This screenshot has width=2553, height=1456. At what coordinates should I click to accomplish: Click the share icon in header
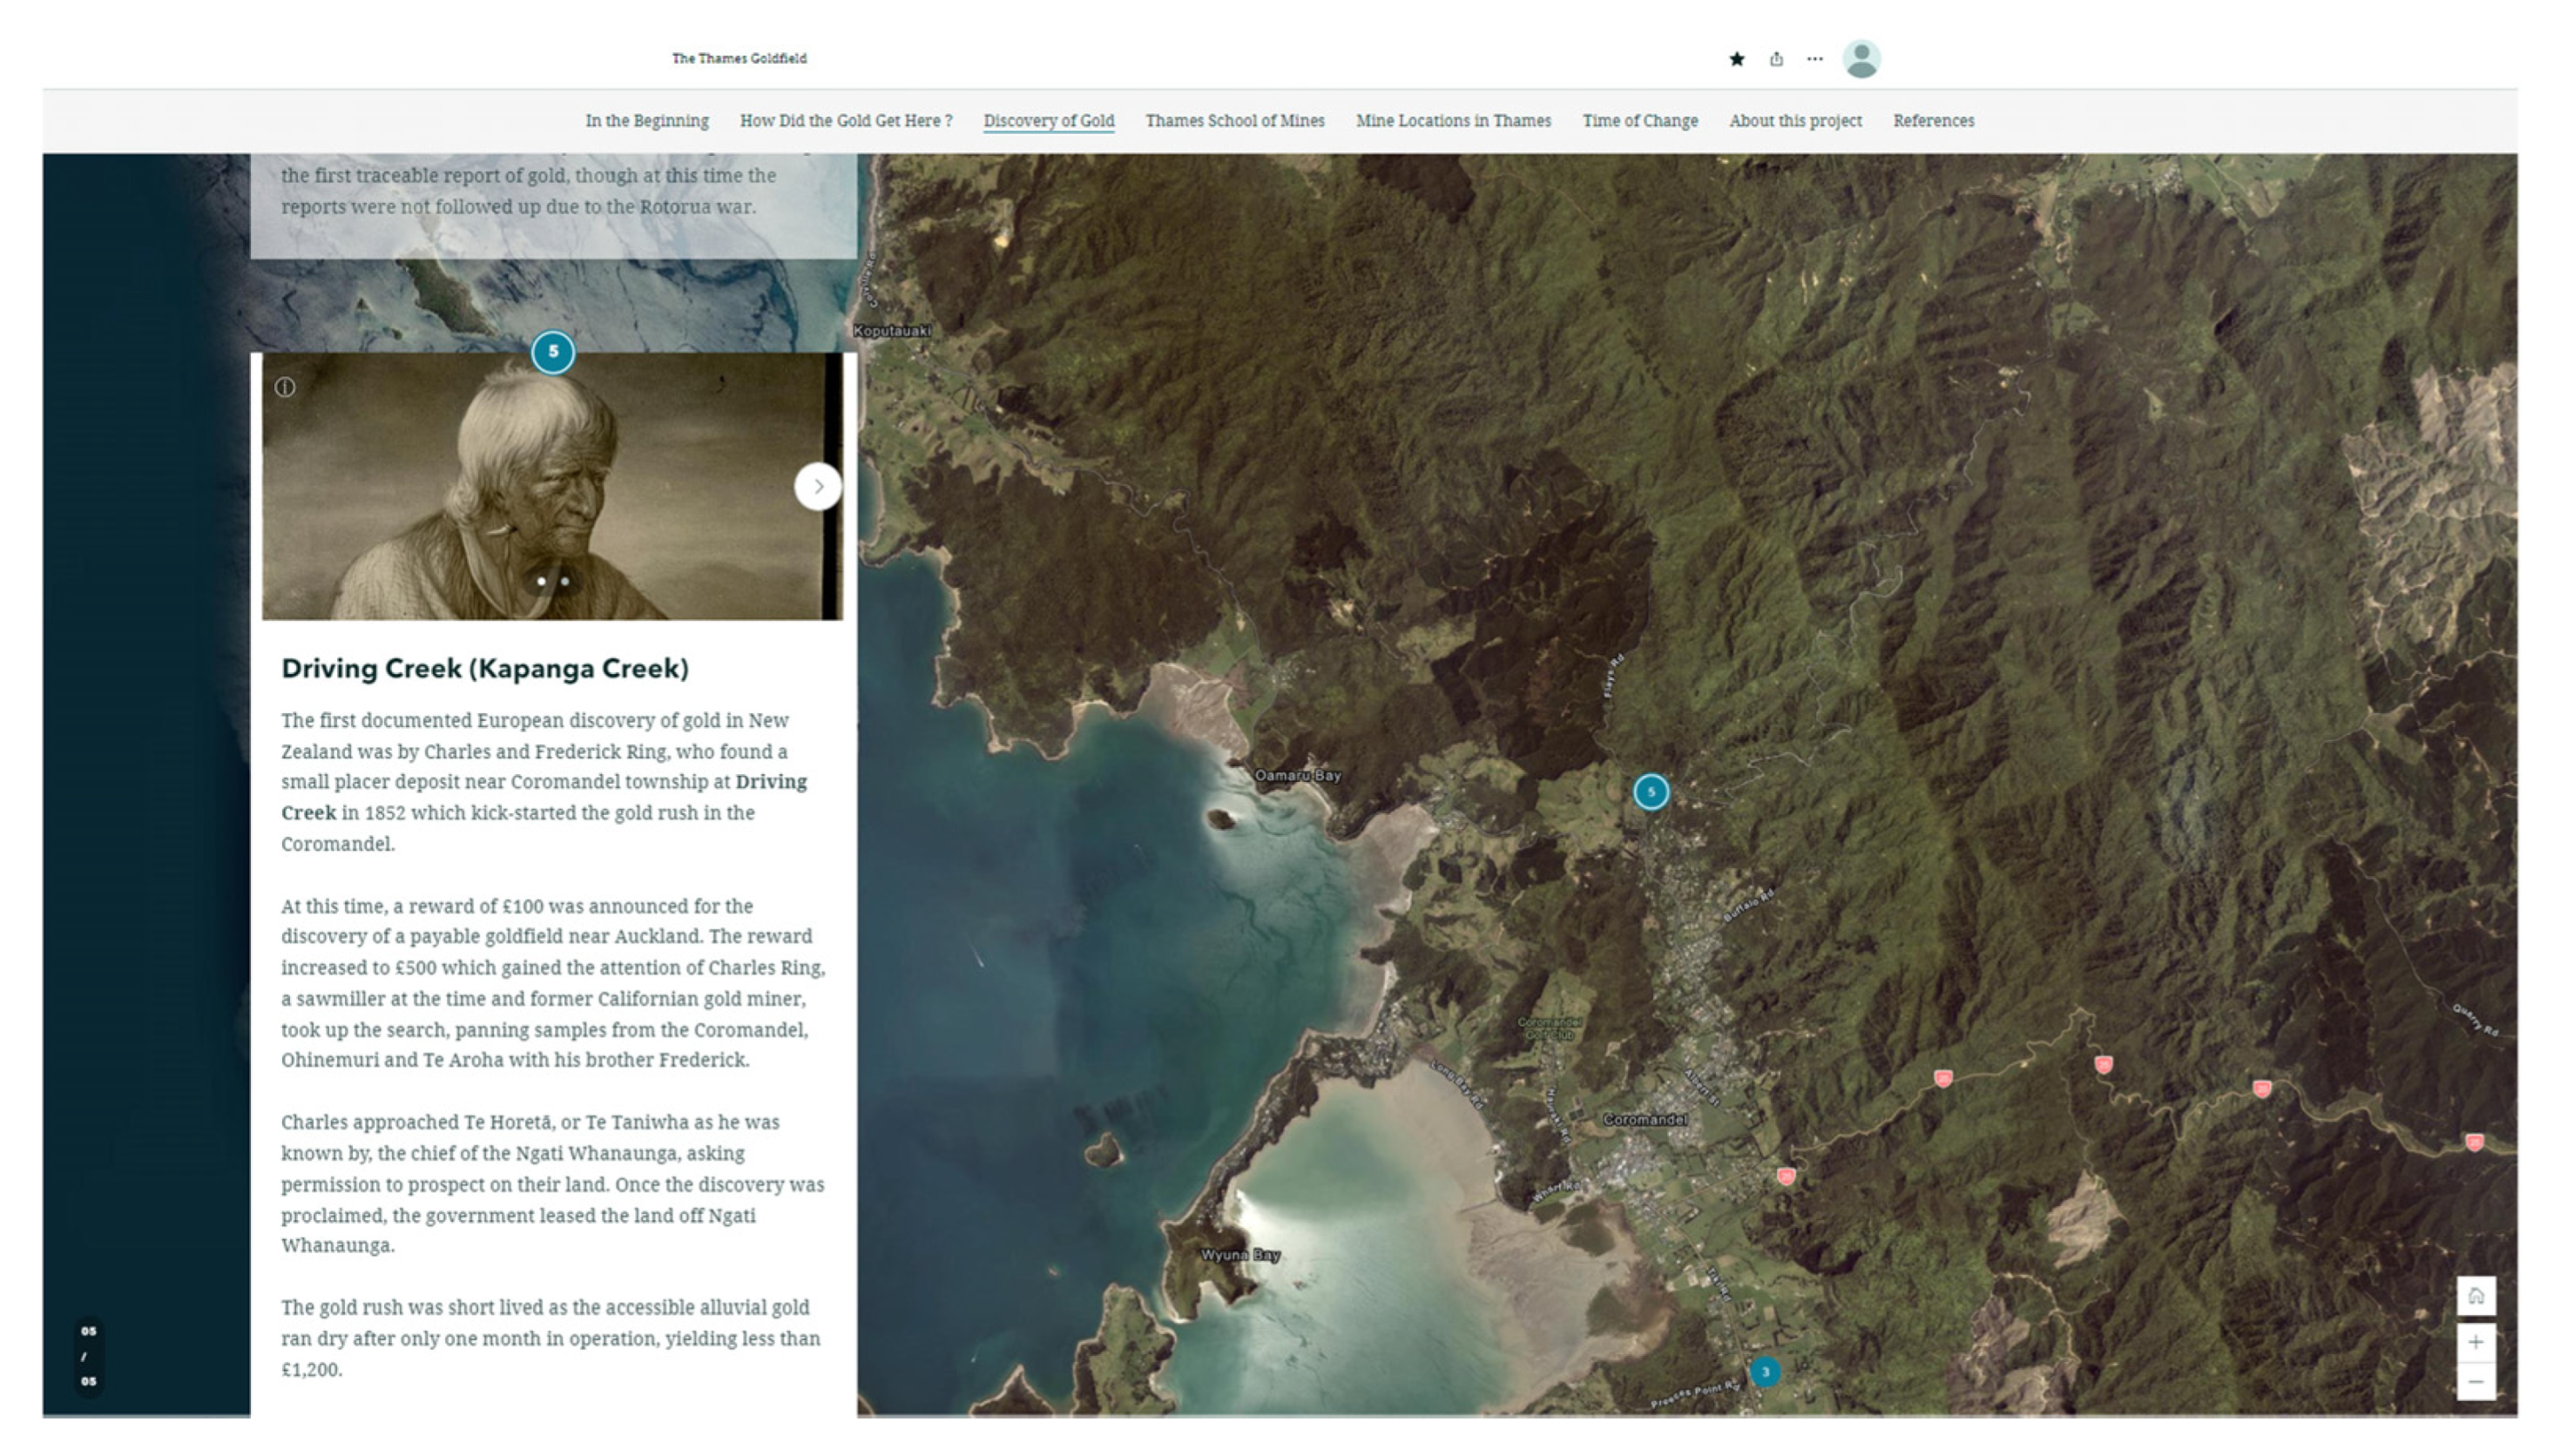pos(1776,59)
